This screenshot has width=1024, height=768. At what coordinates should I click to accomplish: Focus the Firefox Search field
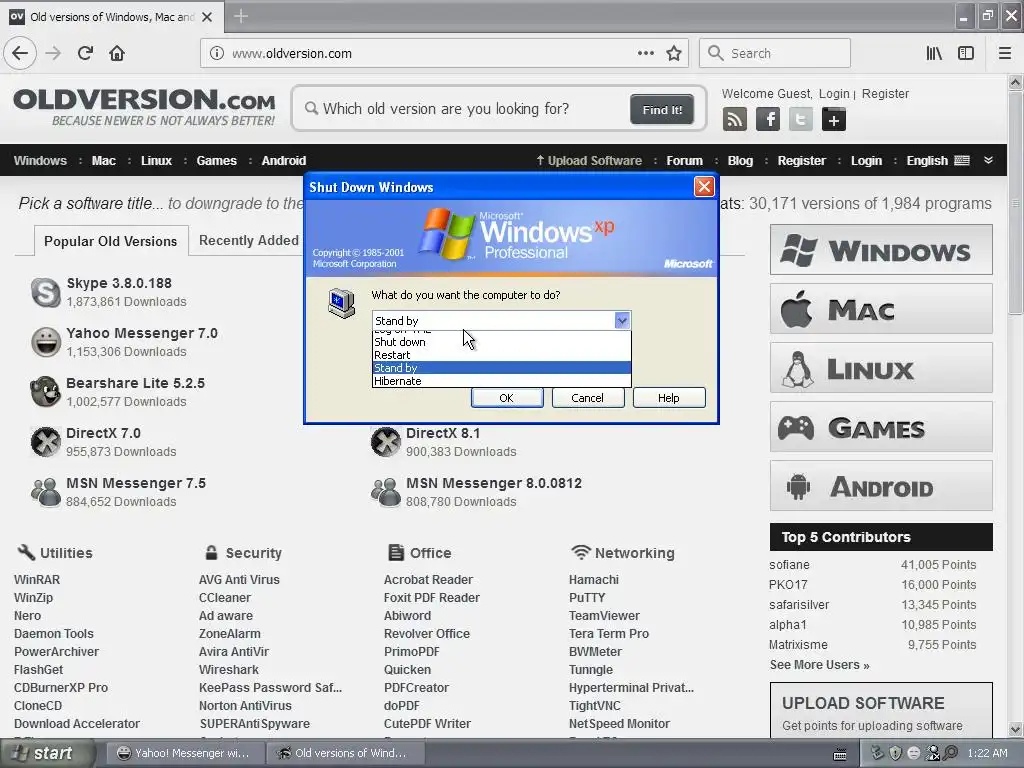775,53
